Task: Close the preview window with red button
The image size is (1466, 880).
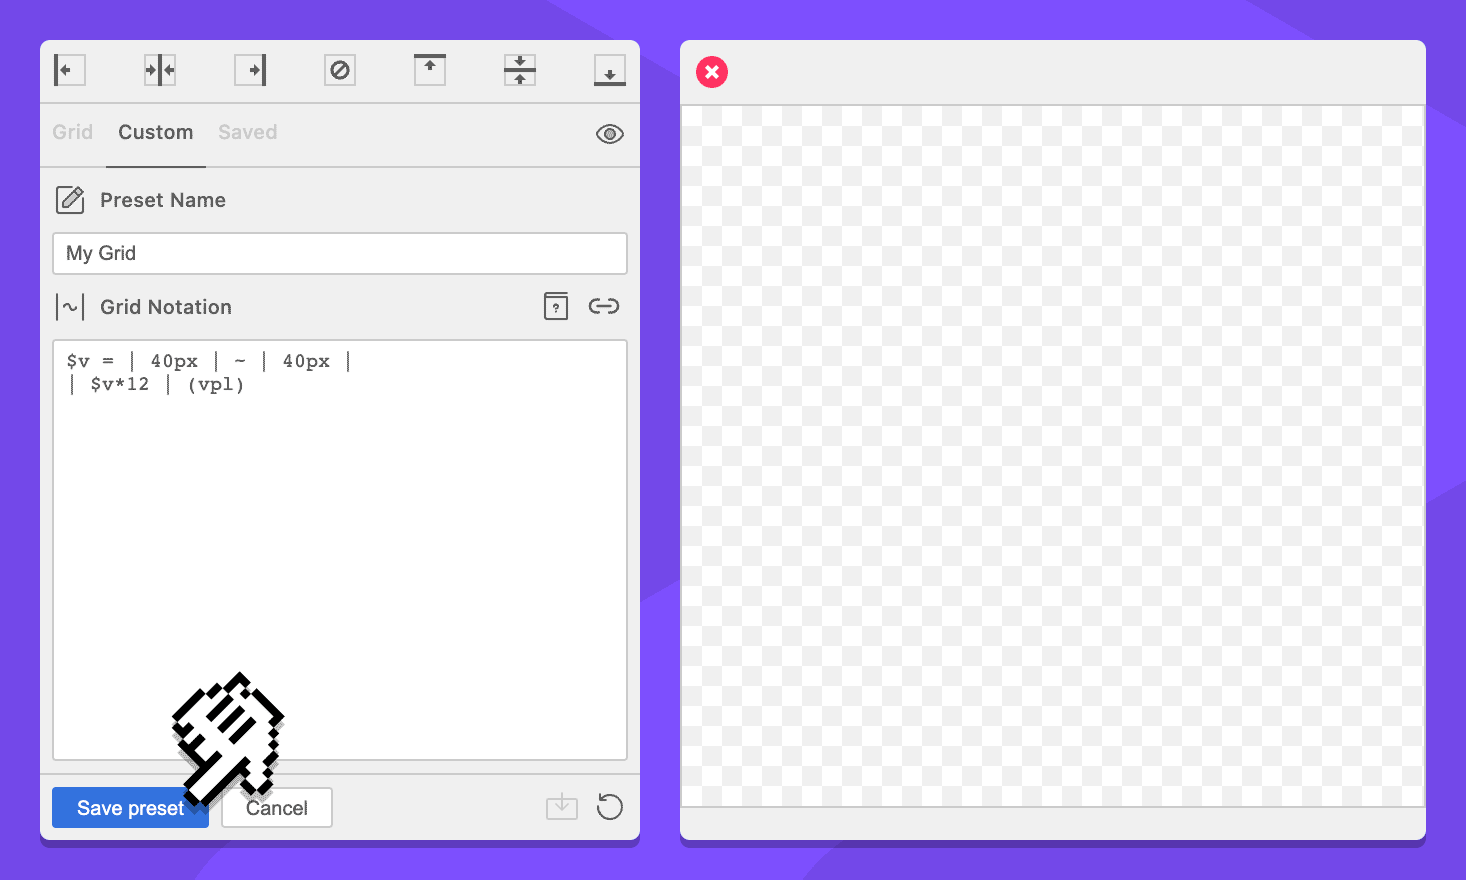Action: (712, 72)
